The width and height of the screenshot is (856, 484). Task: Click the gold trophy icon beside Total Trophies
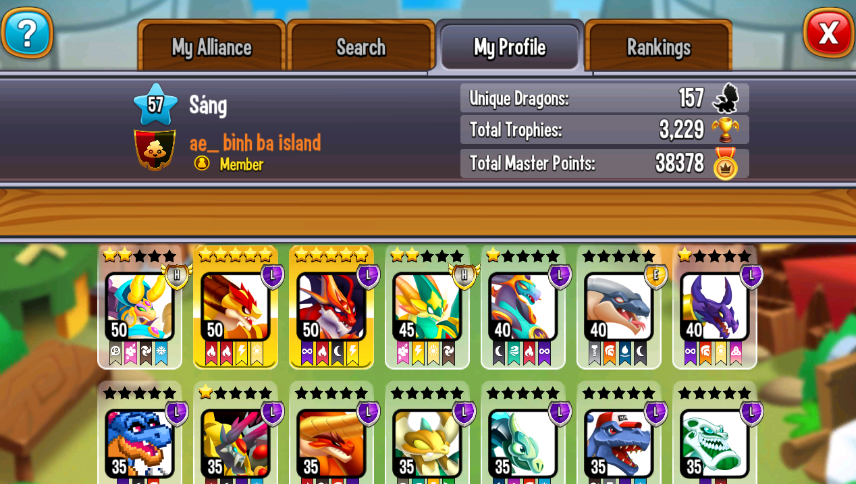726,130
